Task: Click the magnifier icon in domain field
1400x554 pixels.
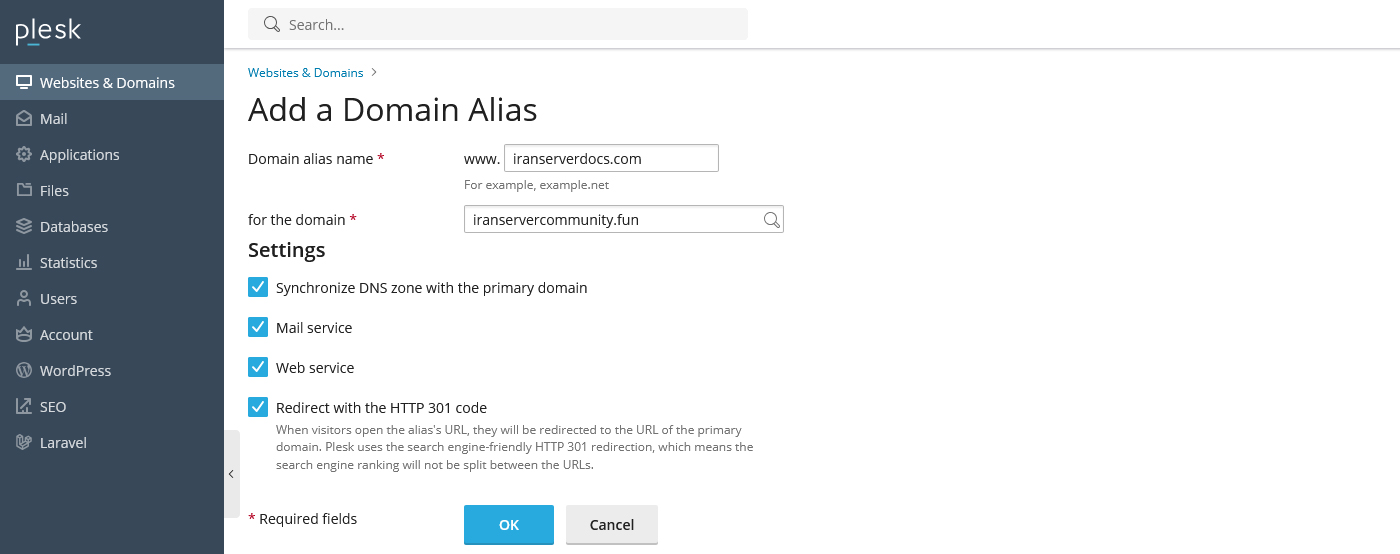Action: (771, 220)
